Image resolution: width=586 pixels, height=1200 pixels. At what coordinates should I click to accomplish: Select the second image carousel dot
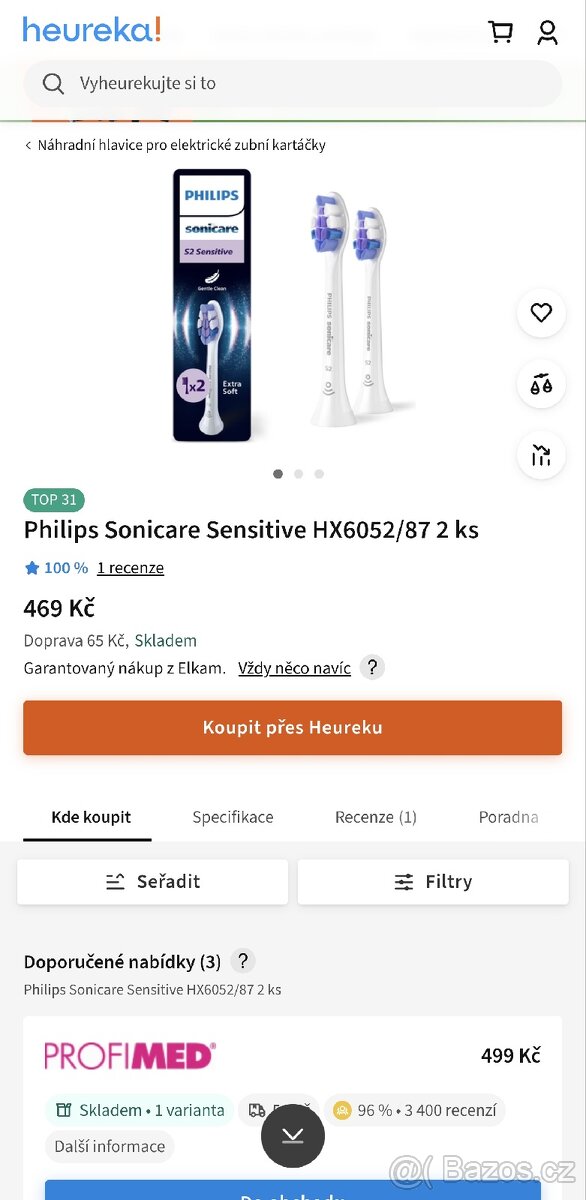[x=298, y=474]
